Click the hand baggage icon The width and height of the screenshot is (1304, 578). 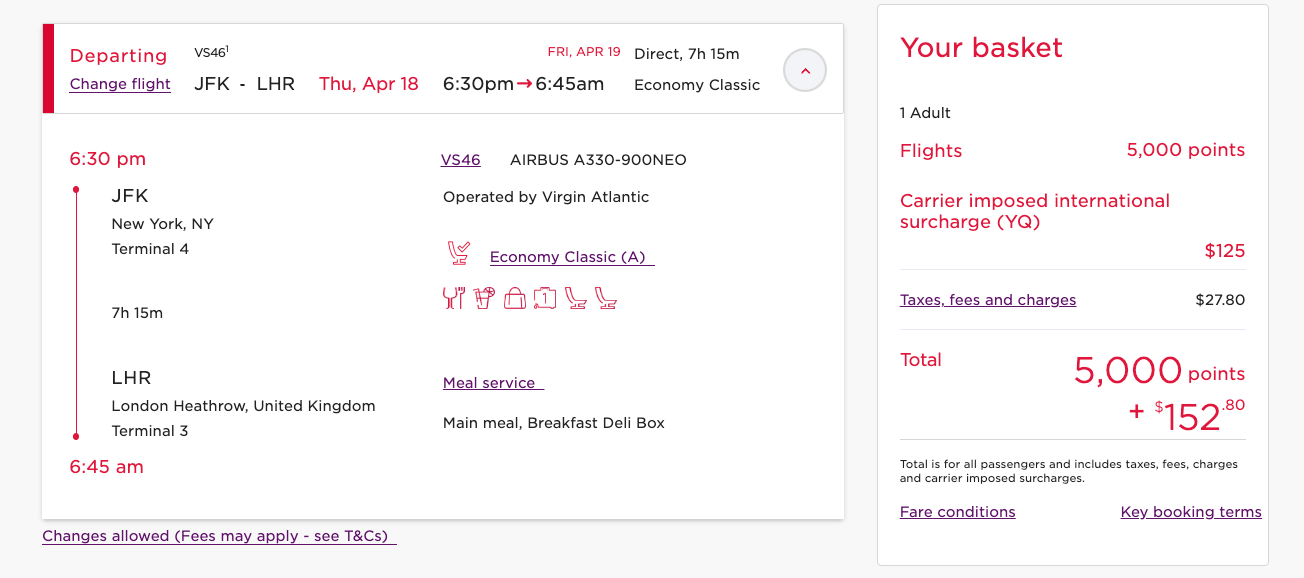[x=514, y=298]
